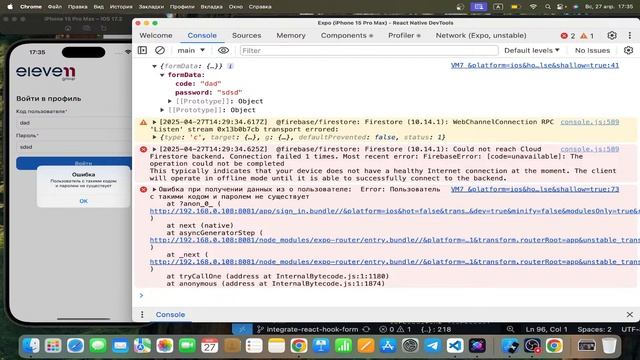Open DevTools settings gear in the tab bar
Image resolution: width=640 pixels, height=360 pixels.
pyautogui.click(x=611, y=36)
